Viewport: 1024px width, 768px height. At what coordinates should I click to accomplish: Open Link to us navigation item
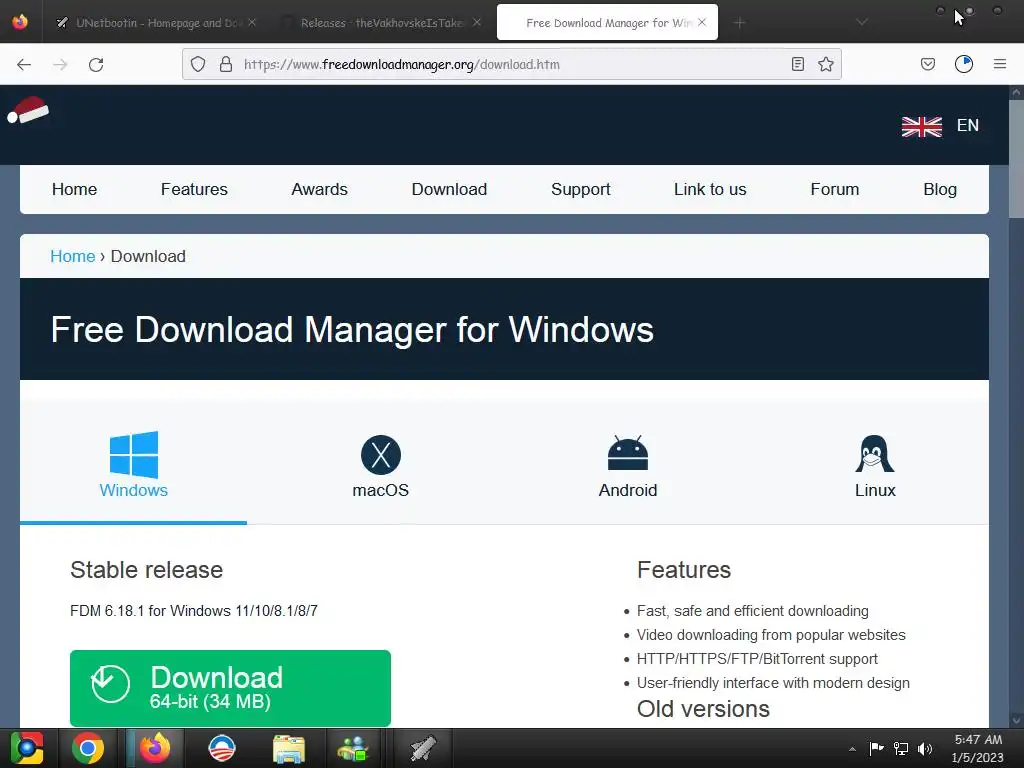click(x=710, y=189)
